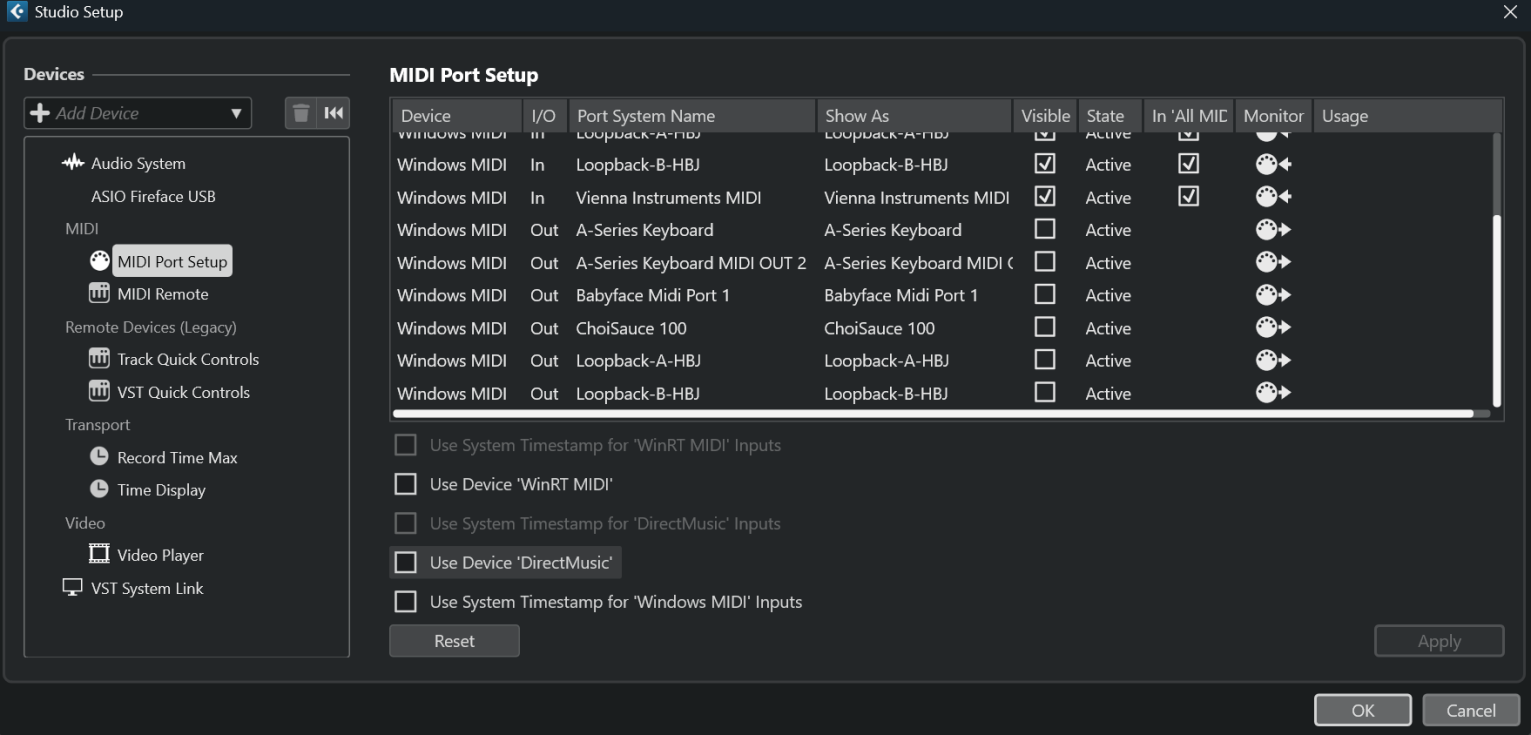Viewport: 1531px width, 735px height.
Task: Confirm the setup with OK
Action: coord(1363,710)
